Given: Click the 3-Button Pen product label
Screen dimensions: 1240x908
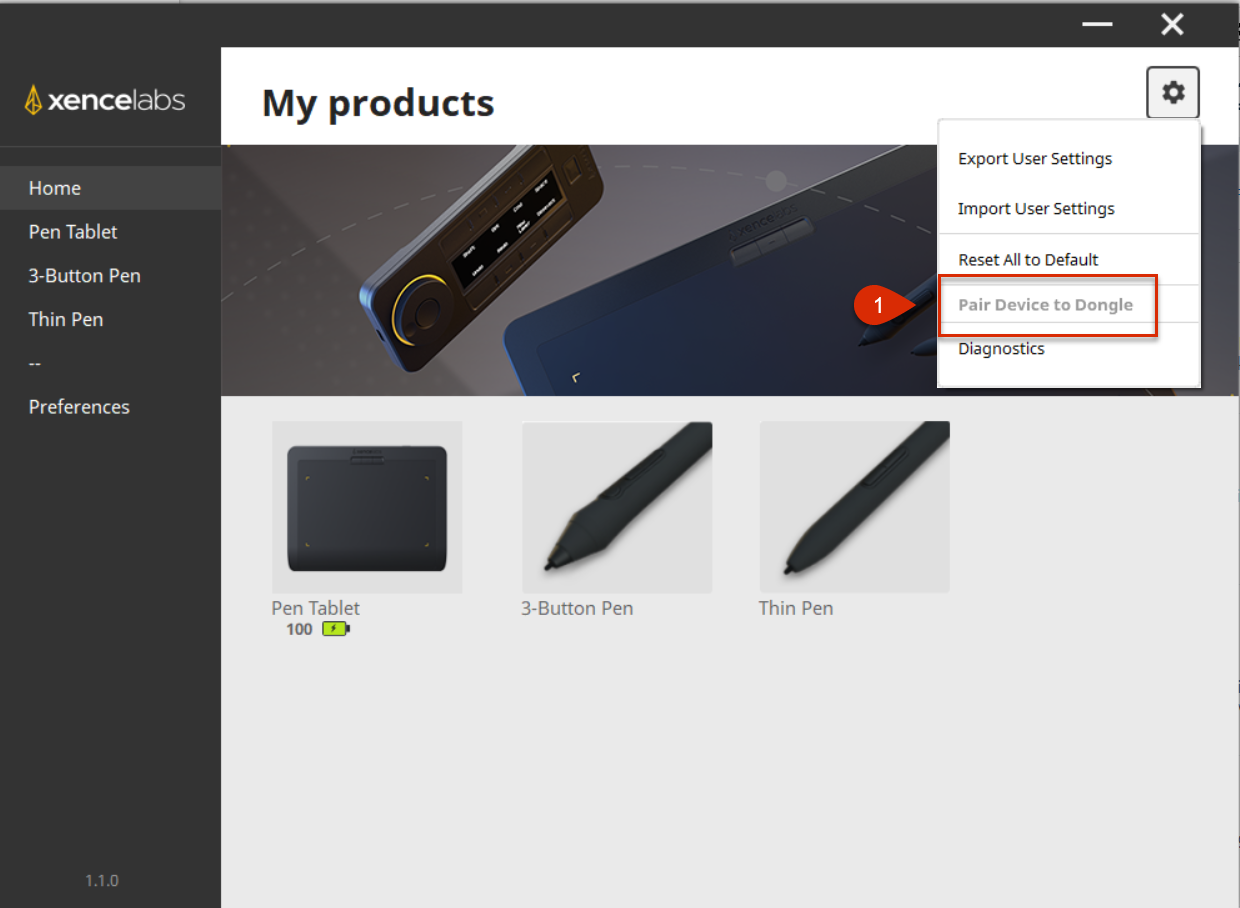Looking at the screenshot, I should 577,608.
